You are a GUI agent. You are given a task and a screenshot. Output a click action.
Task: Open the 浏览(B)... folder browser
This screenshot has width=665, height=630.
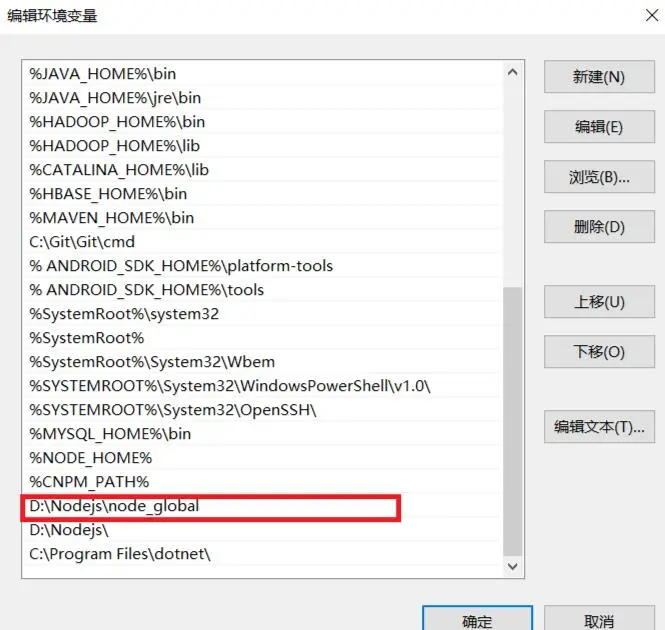click(599, 177)
